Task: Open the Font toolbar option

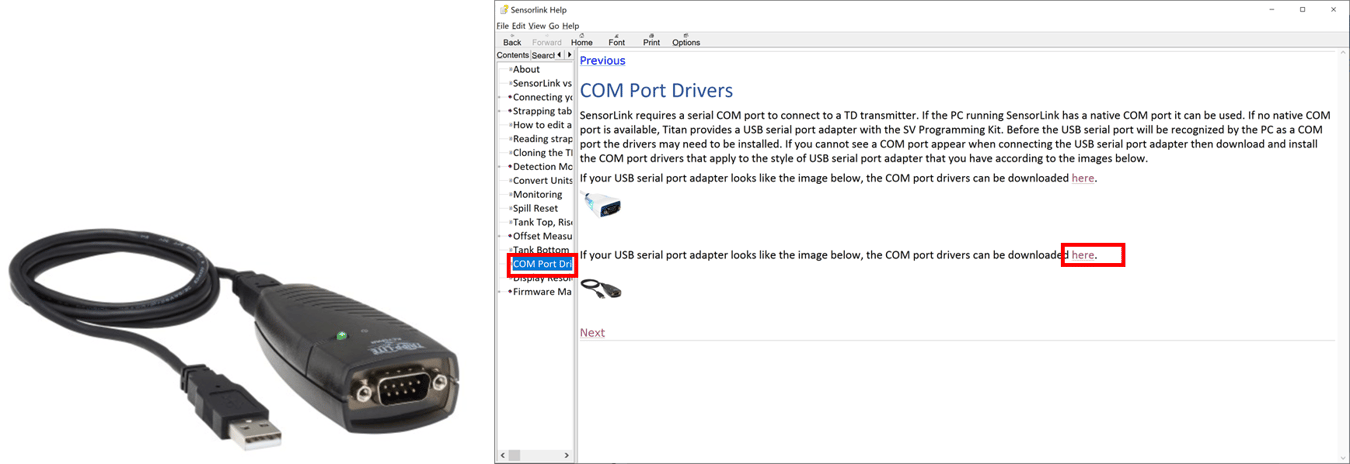Action: (617, 40)
